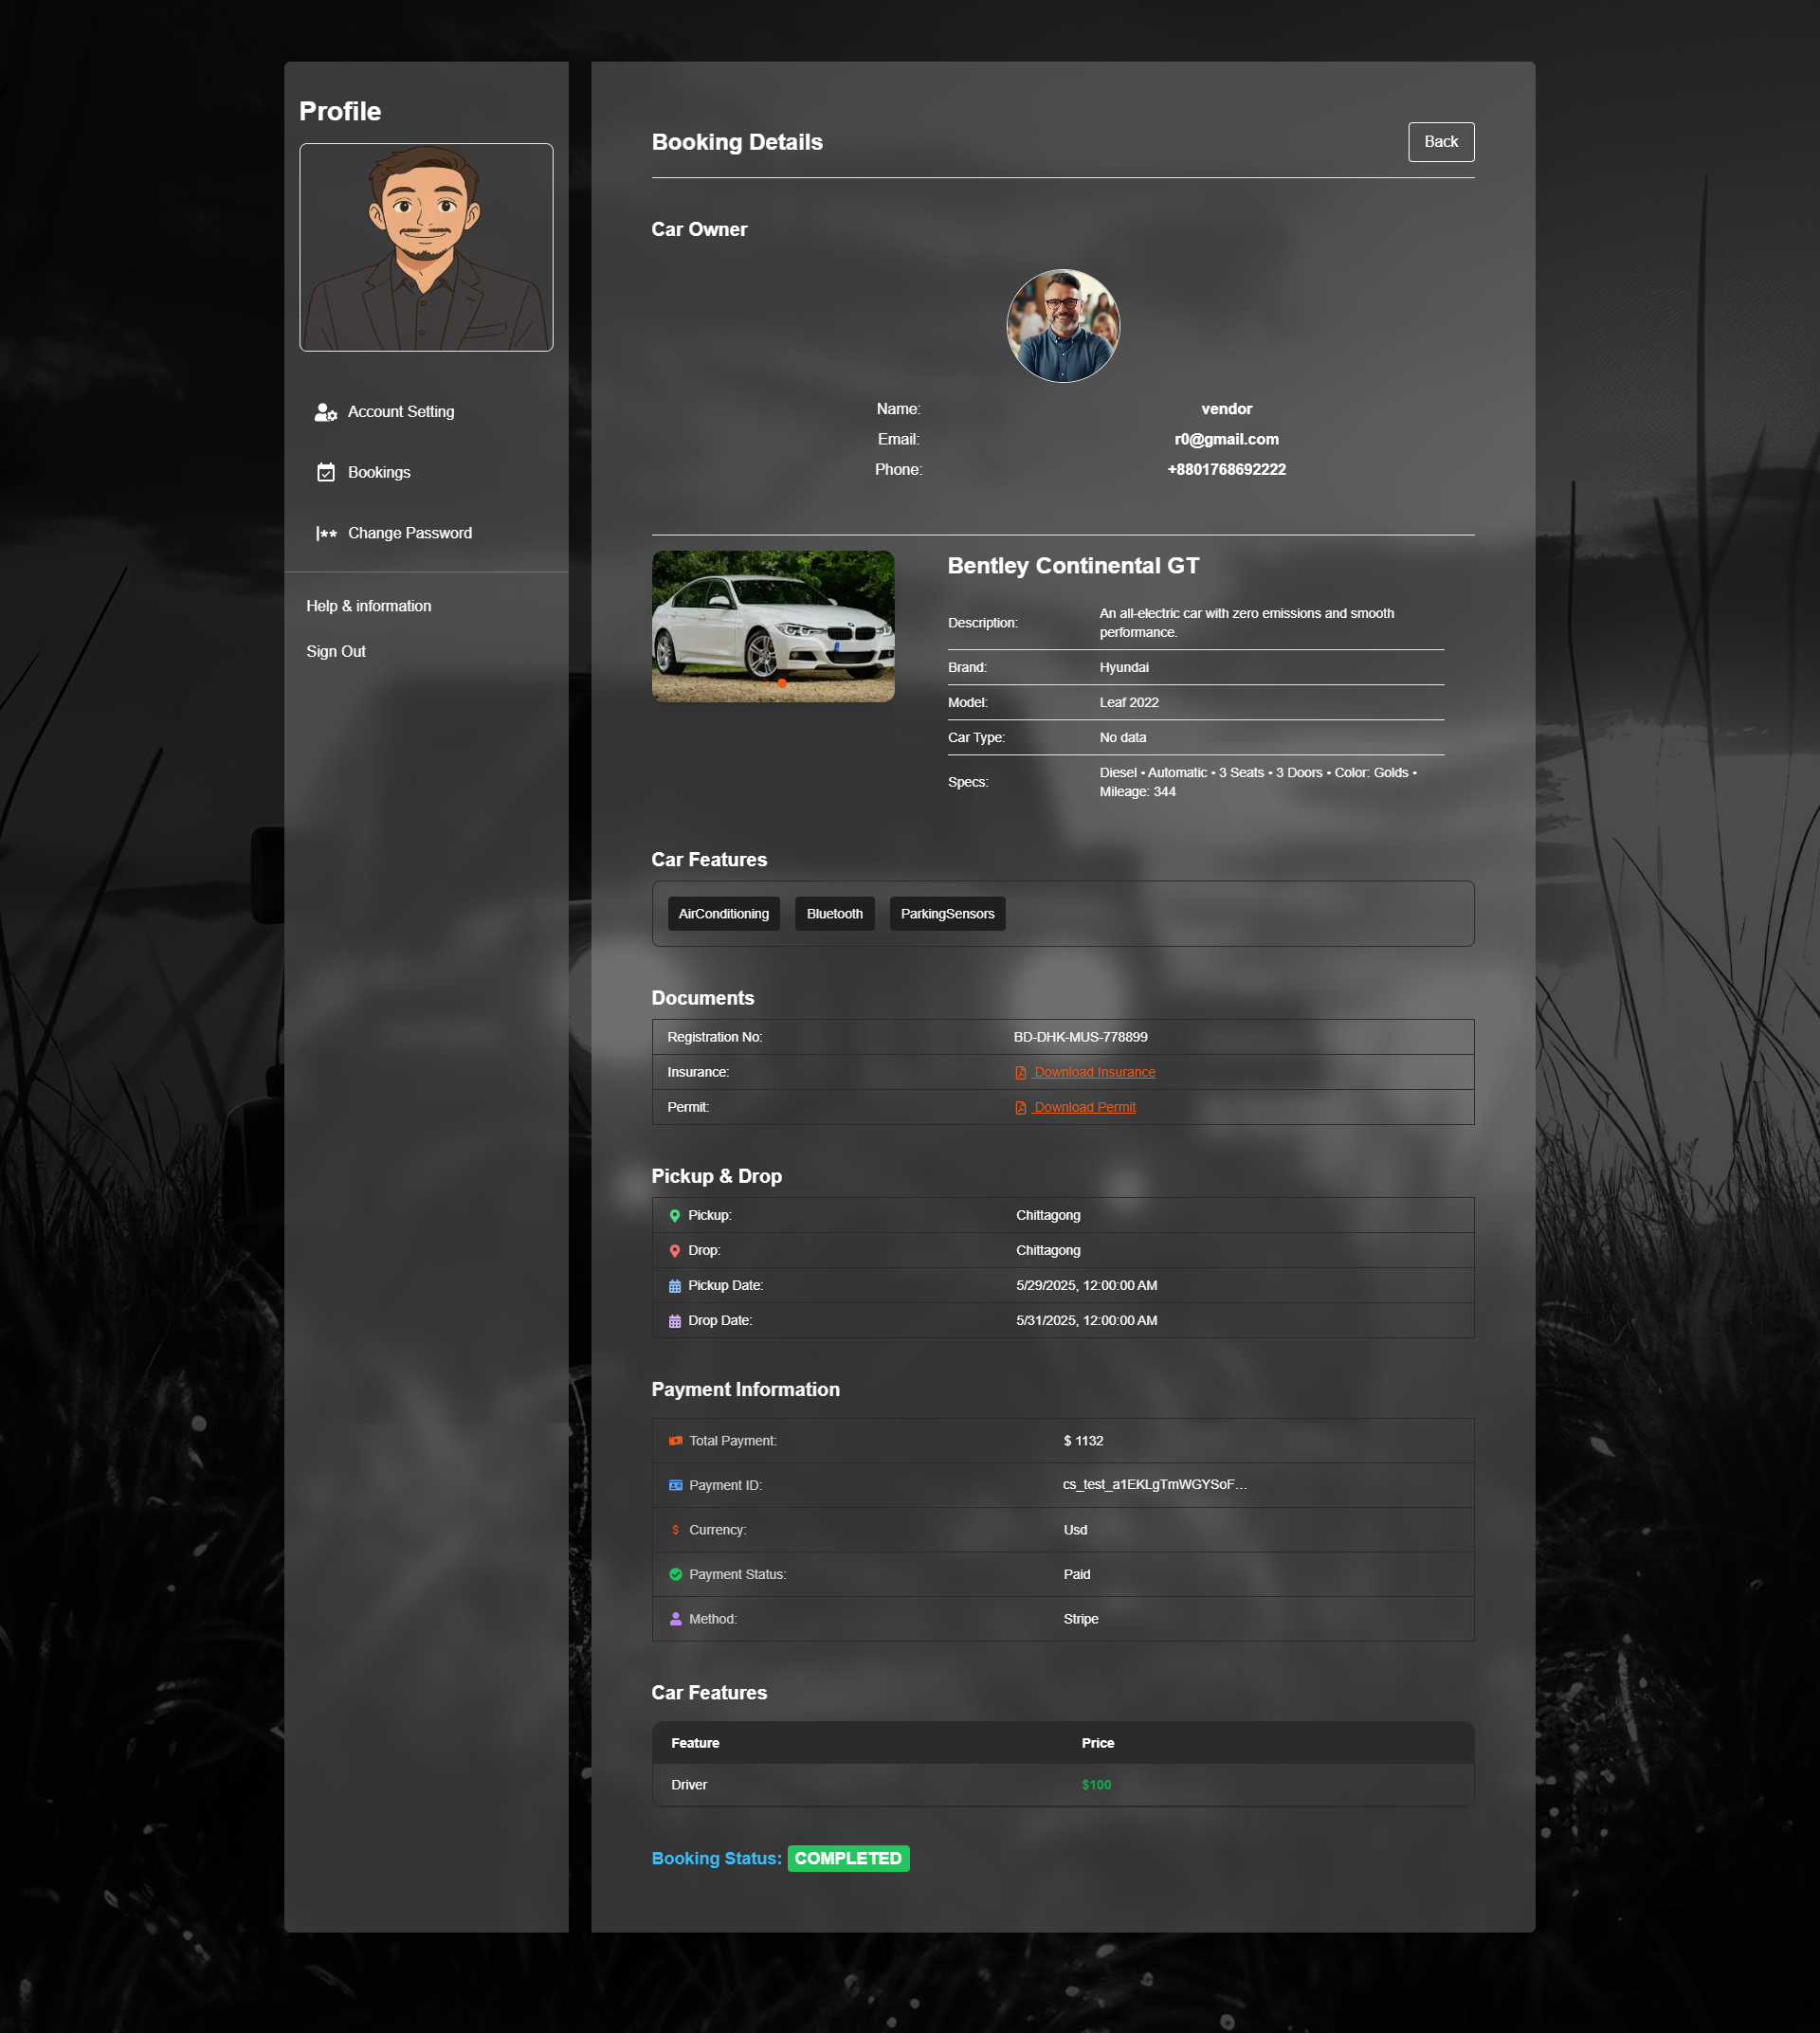Viewport: 1820px width, 2033px height.
Task: Click the green Pickup location pin icon
Action: pyautogui.click(x=675, y=1215)
